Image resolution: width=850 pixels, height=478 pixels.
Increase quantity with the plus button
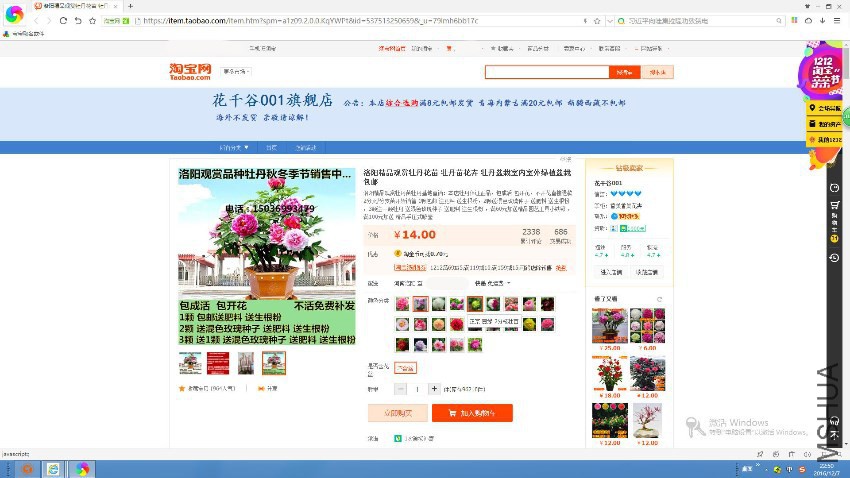[434, 389]
